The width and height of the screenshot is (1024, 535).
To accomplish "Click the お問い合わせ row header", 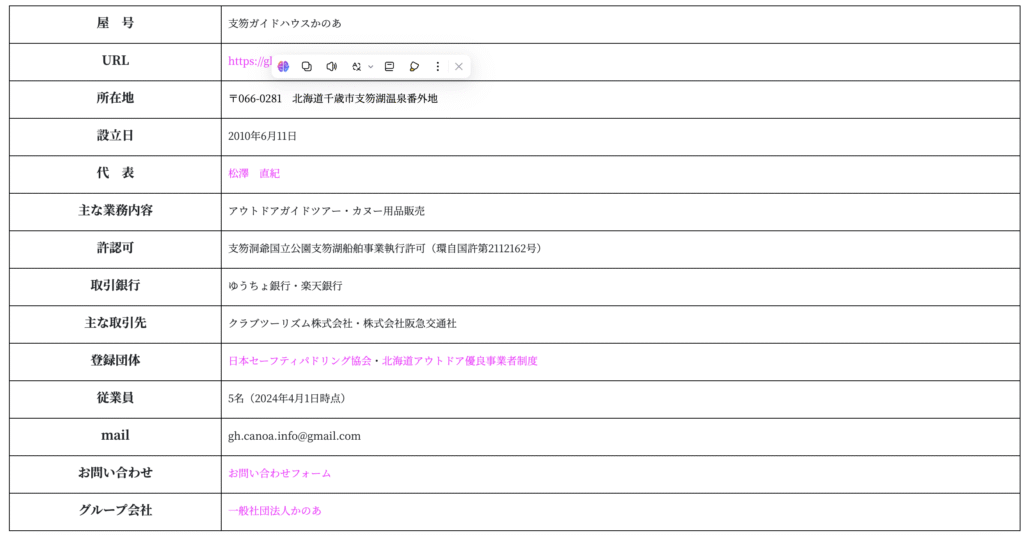I will tap(116, 473).
